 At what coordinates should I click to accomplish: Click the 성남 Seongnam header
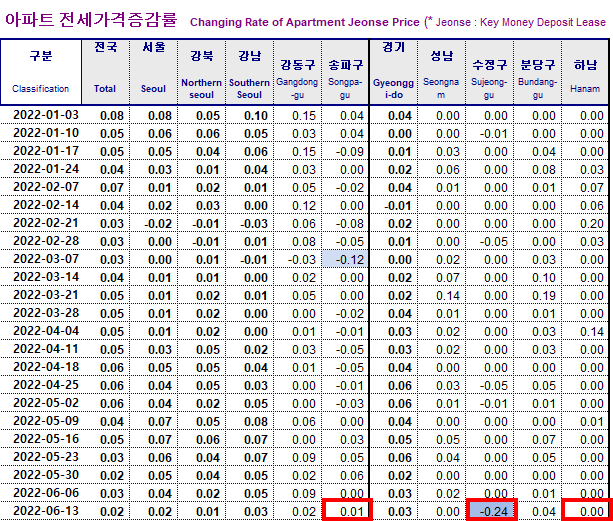coord(441,72)
